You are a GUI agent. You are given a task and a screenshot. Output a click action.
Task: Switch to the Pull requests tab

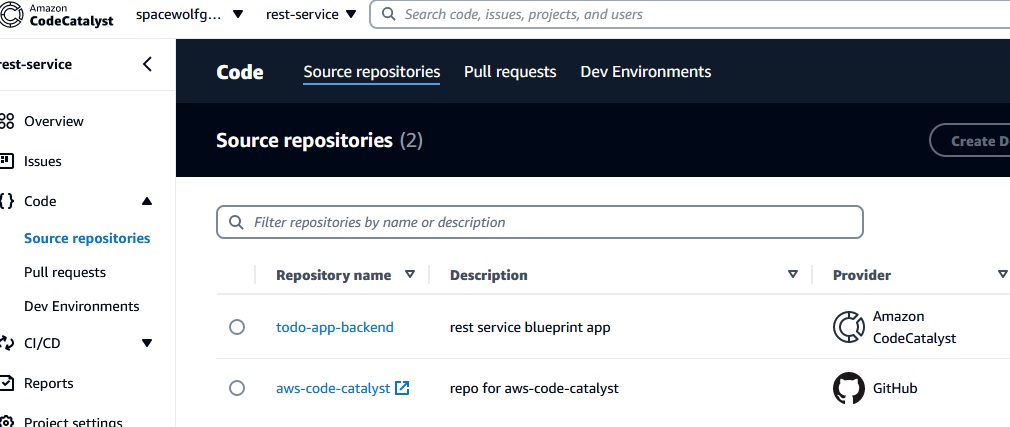click(x=510, y=71)
